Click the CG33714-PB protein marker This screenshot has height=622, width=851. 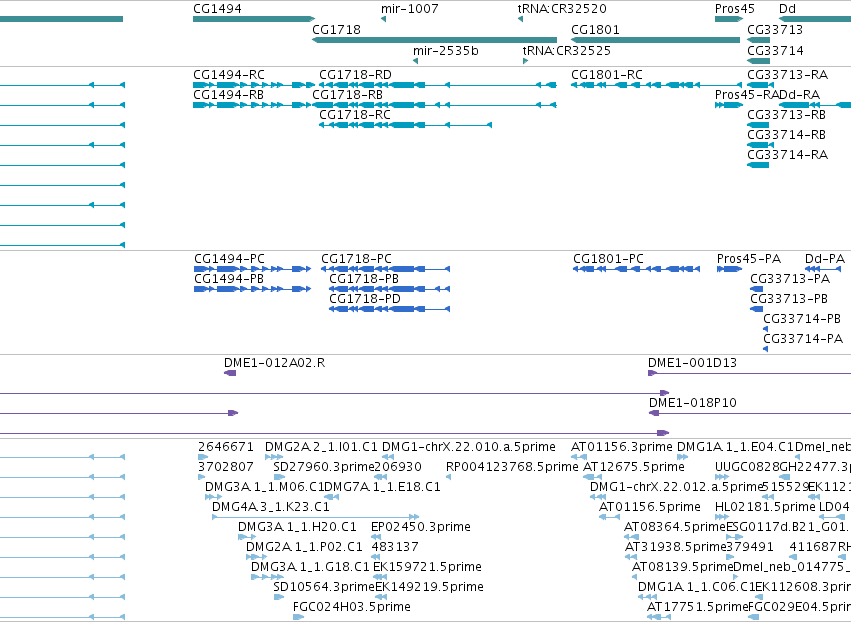tap(765, 329)
